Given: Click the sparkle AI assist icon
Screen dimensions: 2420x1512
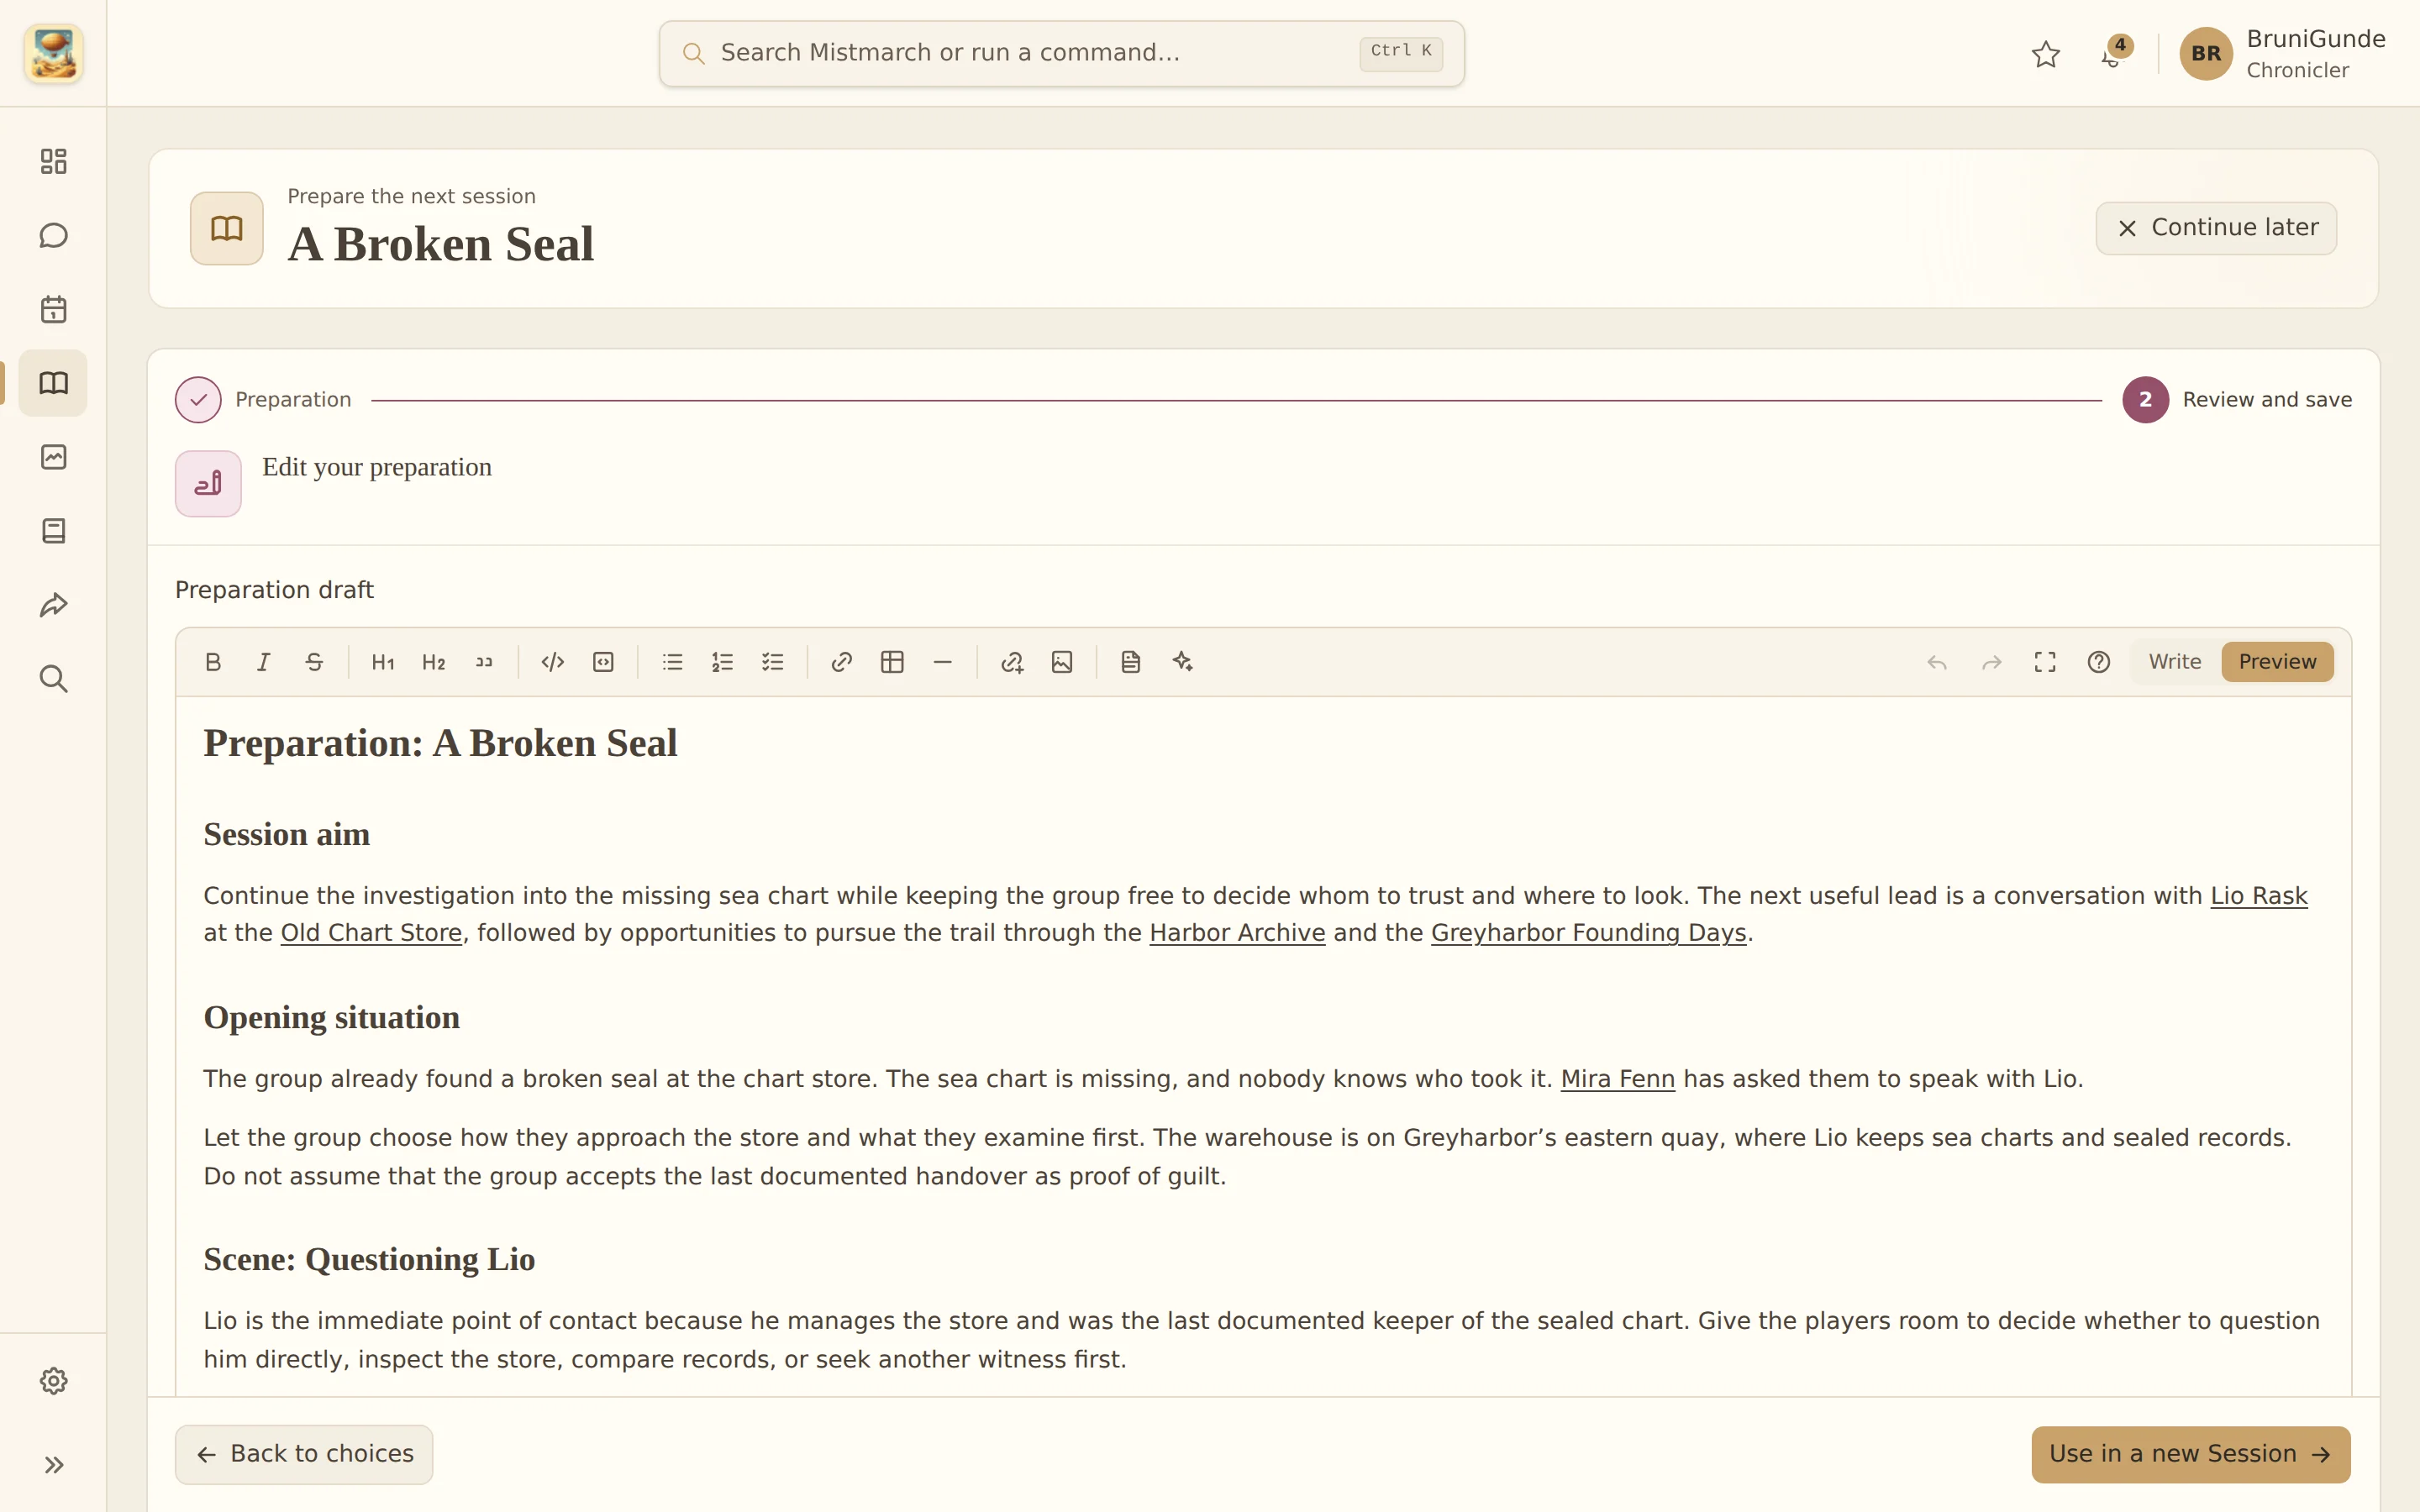Looking at the screenshot, I should 1182,662.
